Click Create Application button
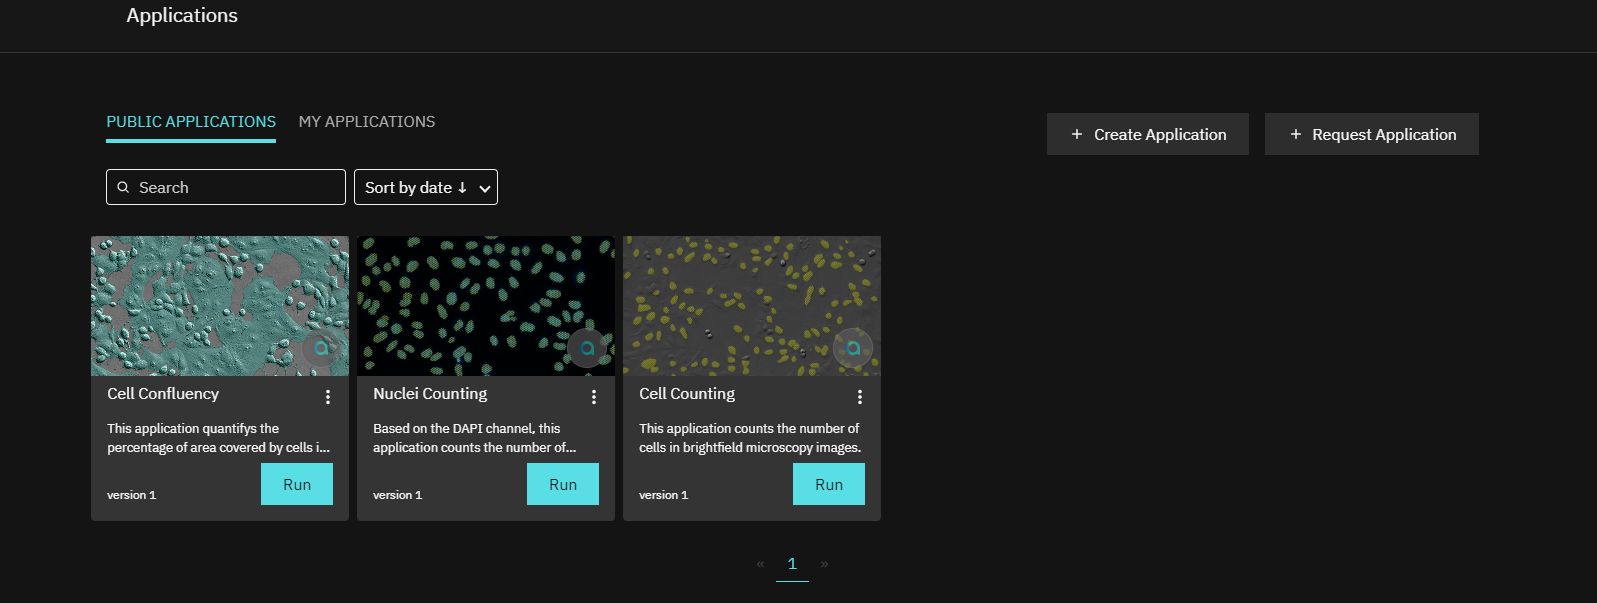This screenshot has width=1597, height=603. [1148, 134]
